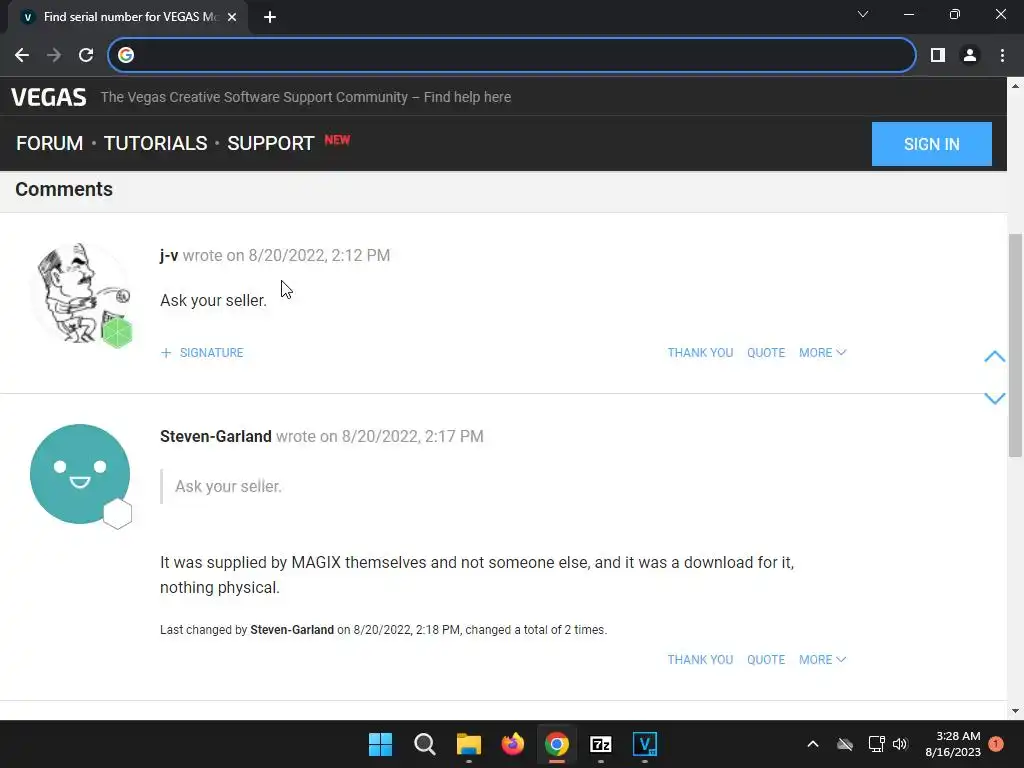1024x768 pixels.
Task: Click the SIGN IN button
Action: pyautogui.click(x=931, y=144)
